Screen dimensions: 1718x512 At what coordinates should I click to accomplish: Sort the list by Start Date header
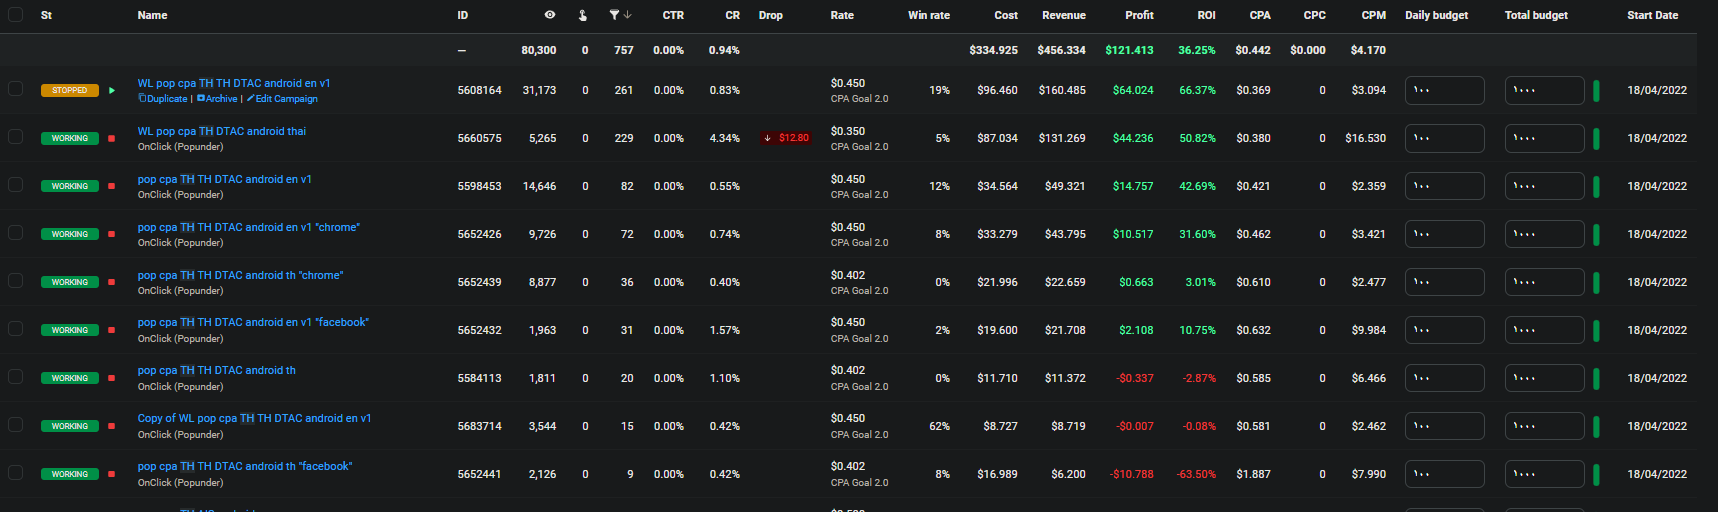click(1652, 15)
